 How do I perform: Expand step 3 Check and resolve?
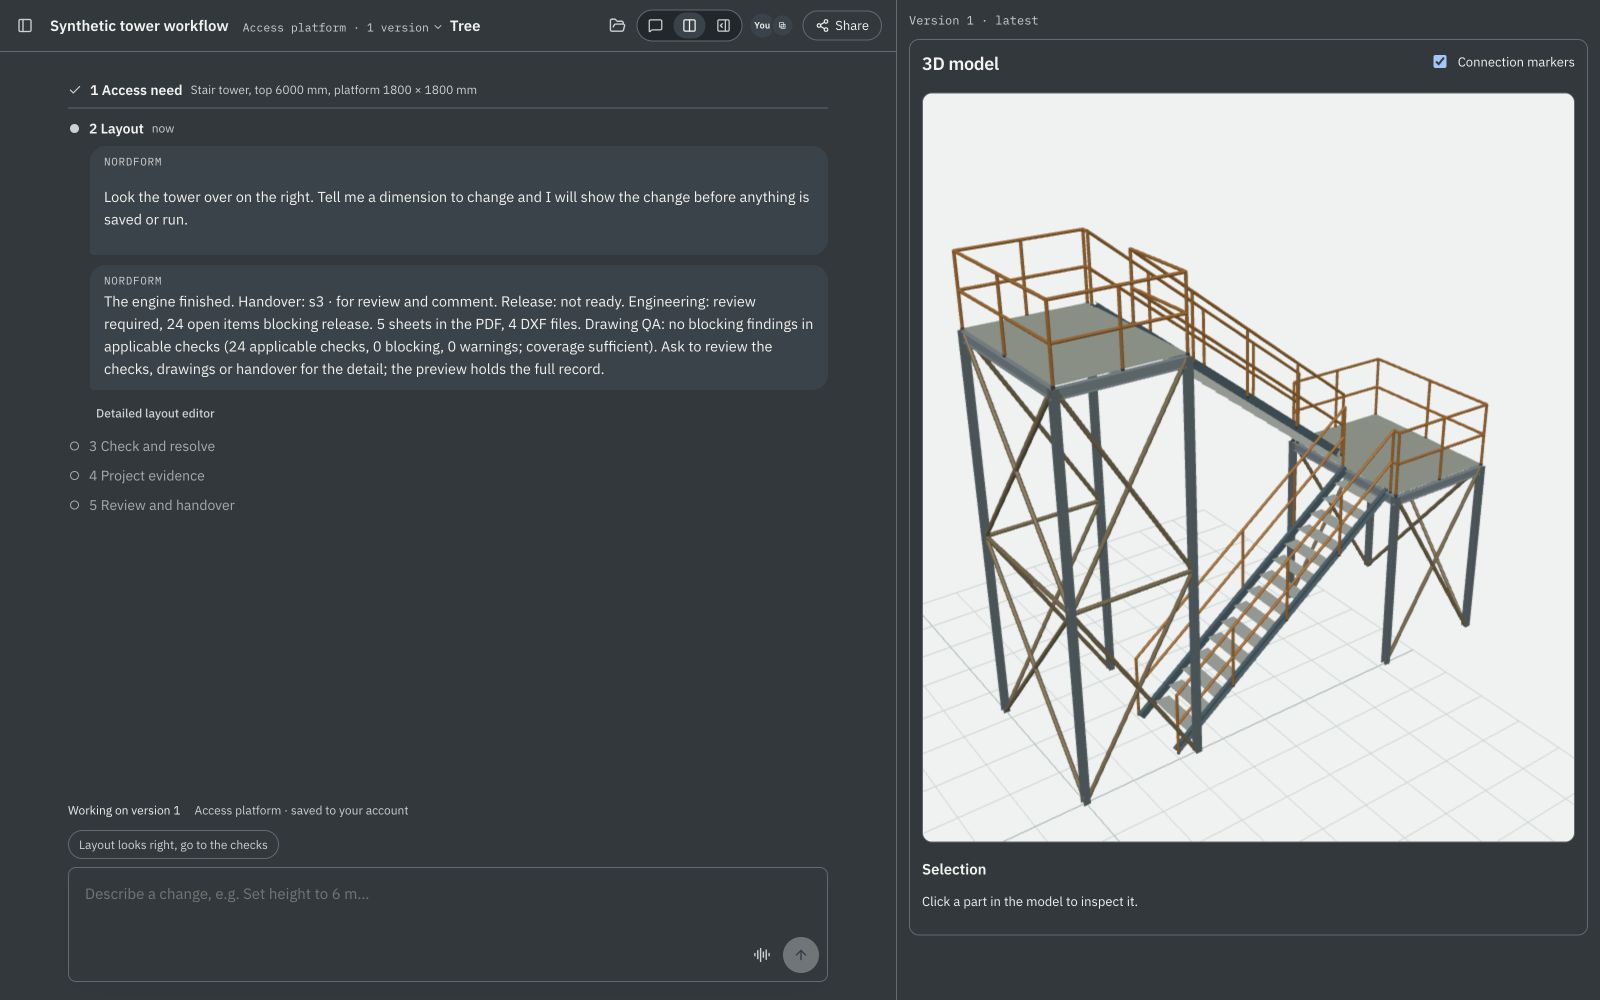pos(151,447)
